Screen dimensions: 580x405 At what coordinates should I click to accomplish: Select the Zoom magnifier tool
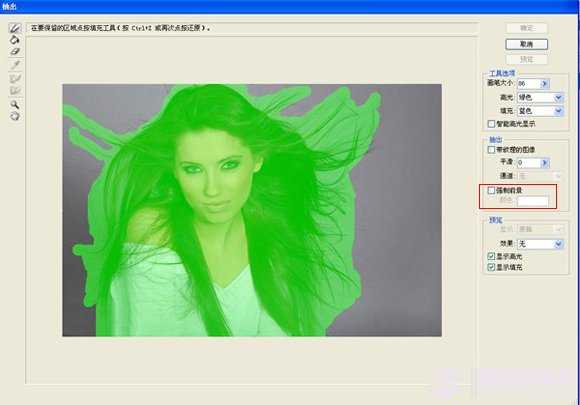tap(15, 104)
